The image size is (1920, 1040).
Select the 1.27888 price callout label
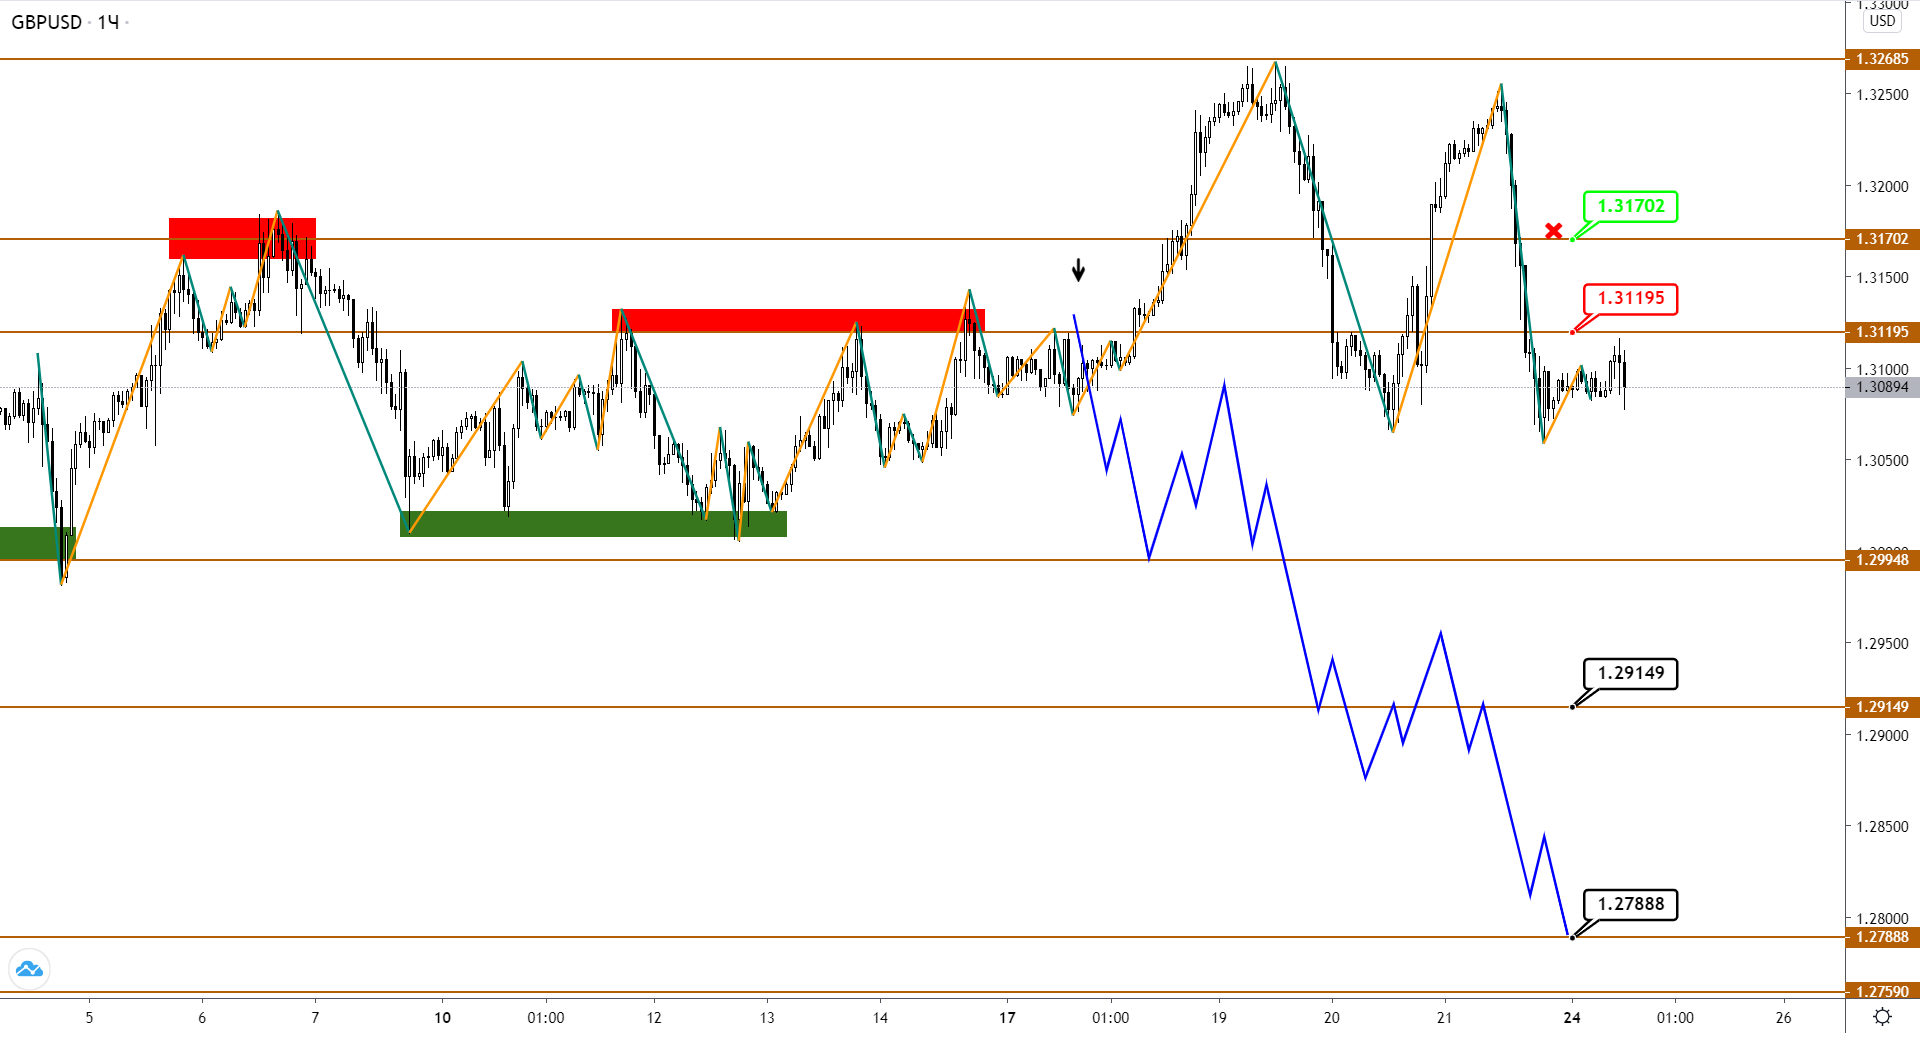point(1630,905)
